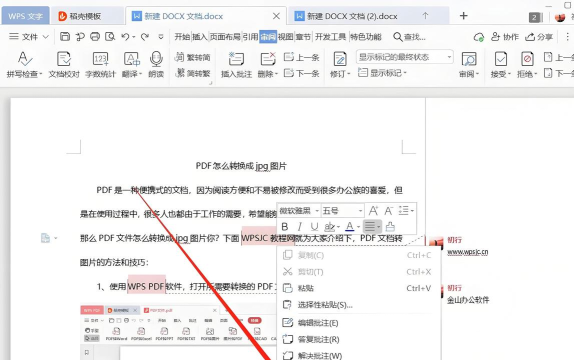Click the format painter brush in mini toolbar
This screenshot has height=360, width=574.
tap(390, 227)
